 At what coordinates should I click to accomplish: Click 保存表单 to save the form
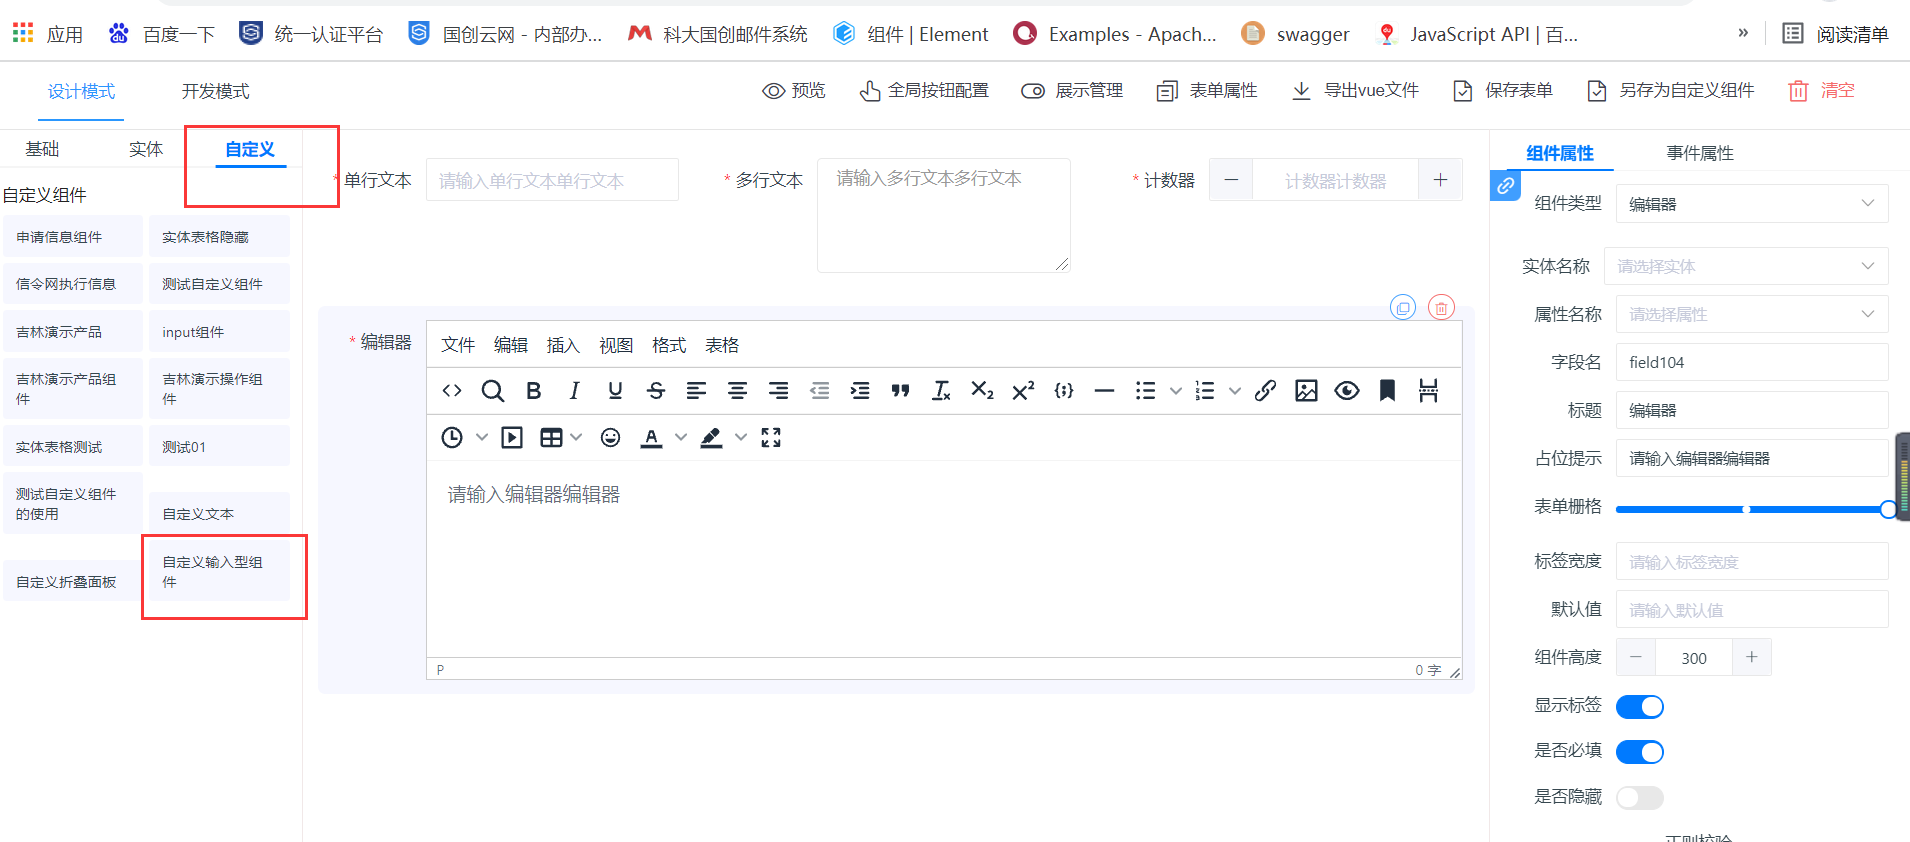point(1503,91)
